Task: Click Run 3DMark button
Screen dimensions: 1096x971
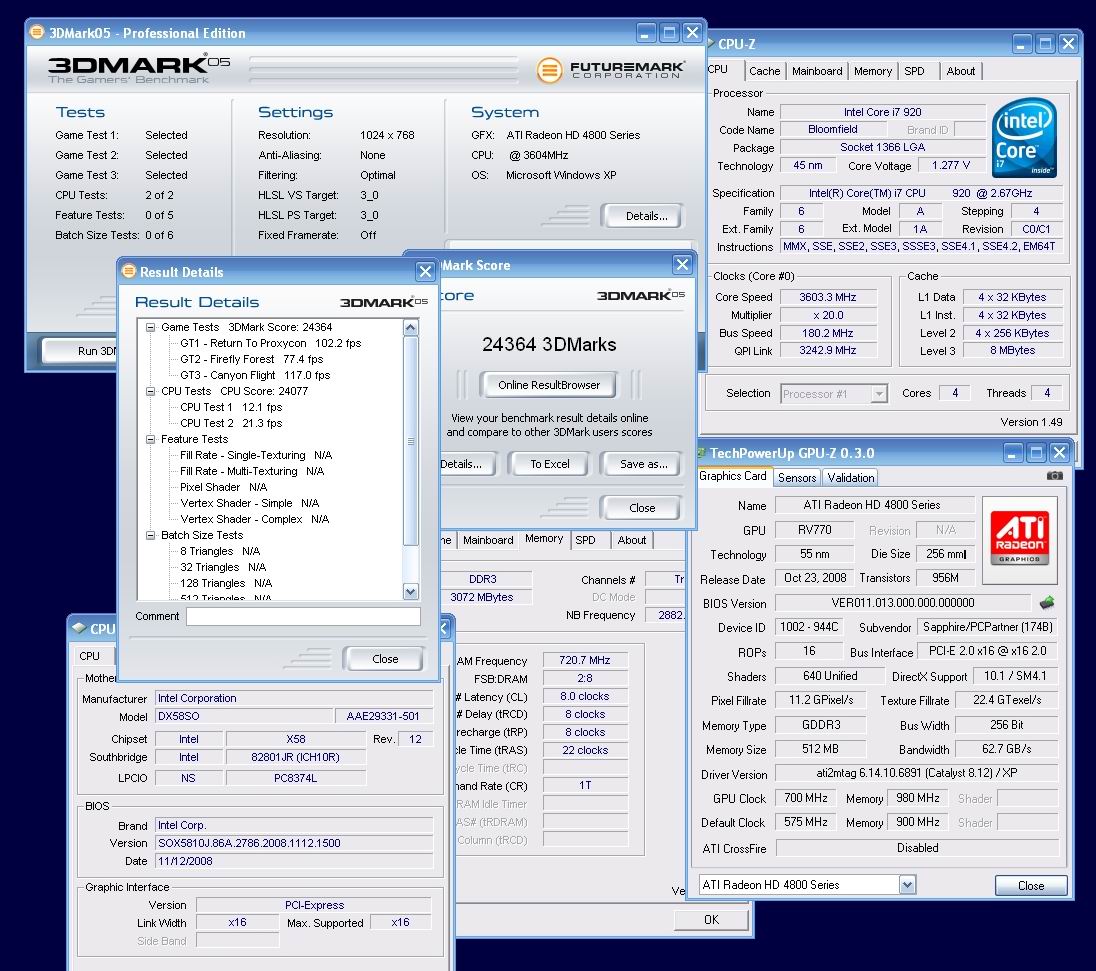Action: pyautogui.click(x=79, y=351)
